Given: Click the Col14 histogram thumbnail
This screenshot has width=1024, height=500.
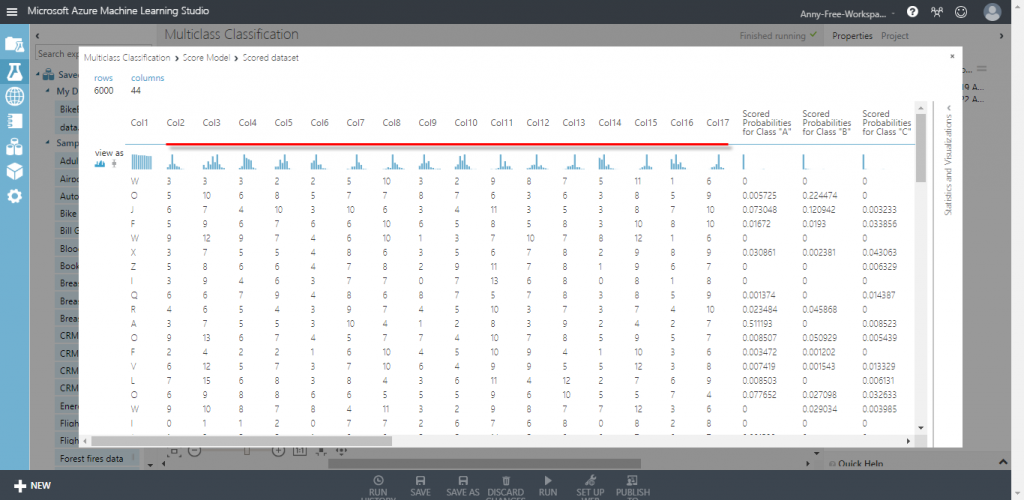Looking at the screenshot, I should tap(609, 162).
